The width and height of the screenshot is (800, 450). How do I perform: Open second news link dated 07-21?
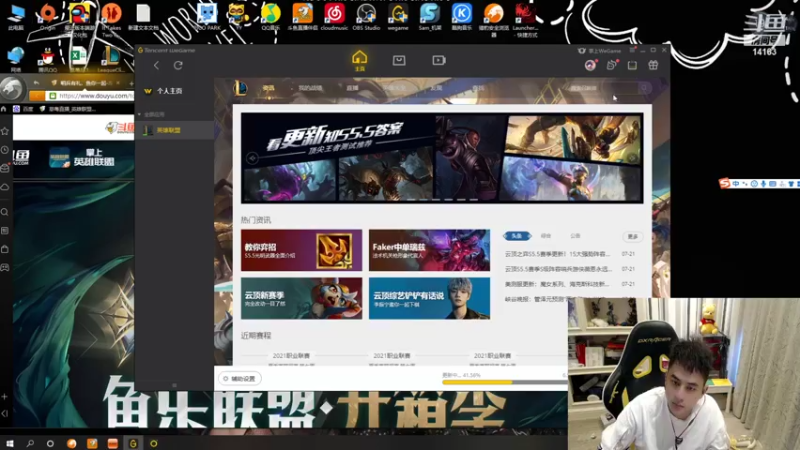(558, 269)
